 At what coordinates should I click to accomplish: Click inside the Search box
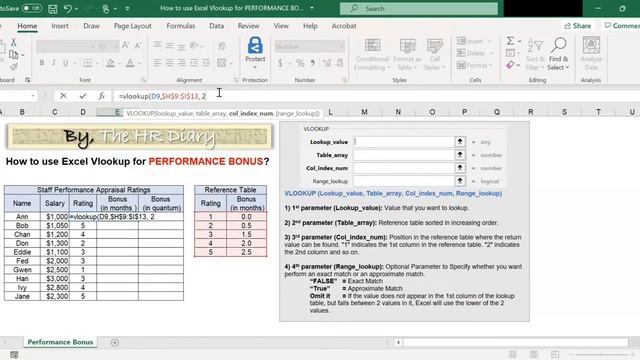pos(419,8)
